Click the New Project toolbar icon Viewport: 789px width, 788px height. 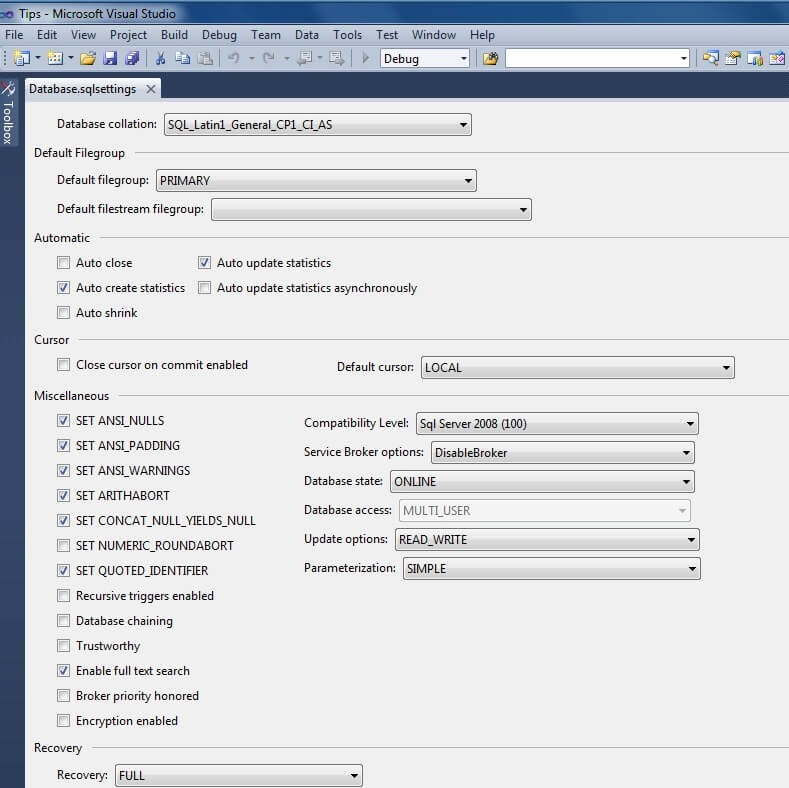(22, 58)
